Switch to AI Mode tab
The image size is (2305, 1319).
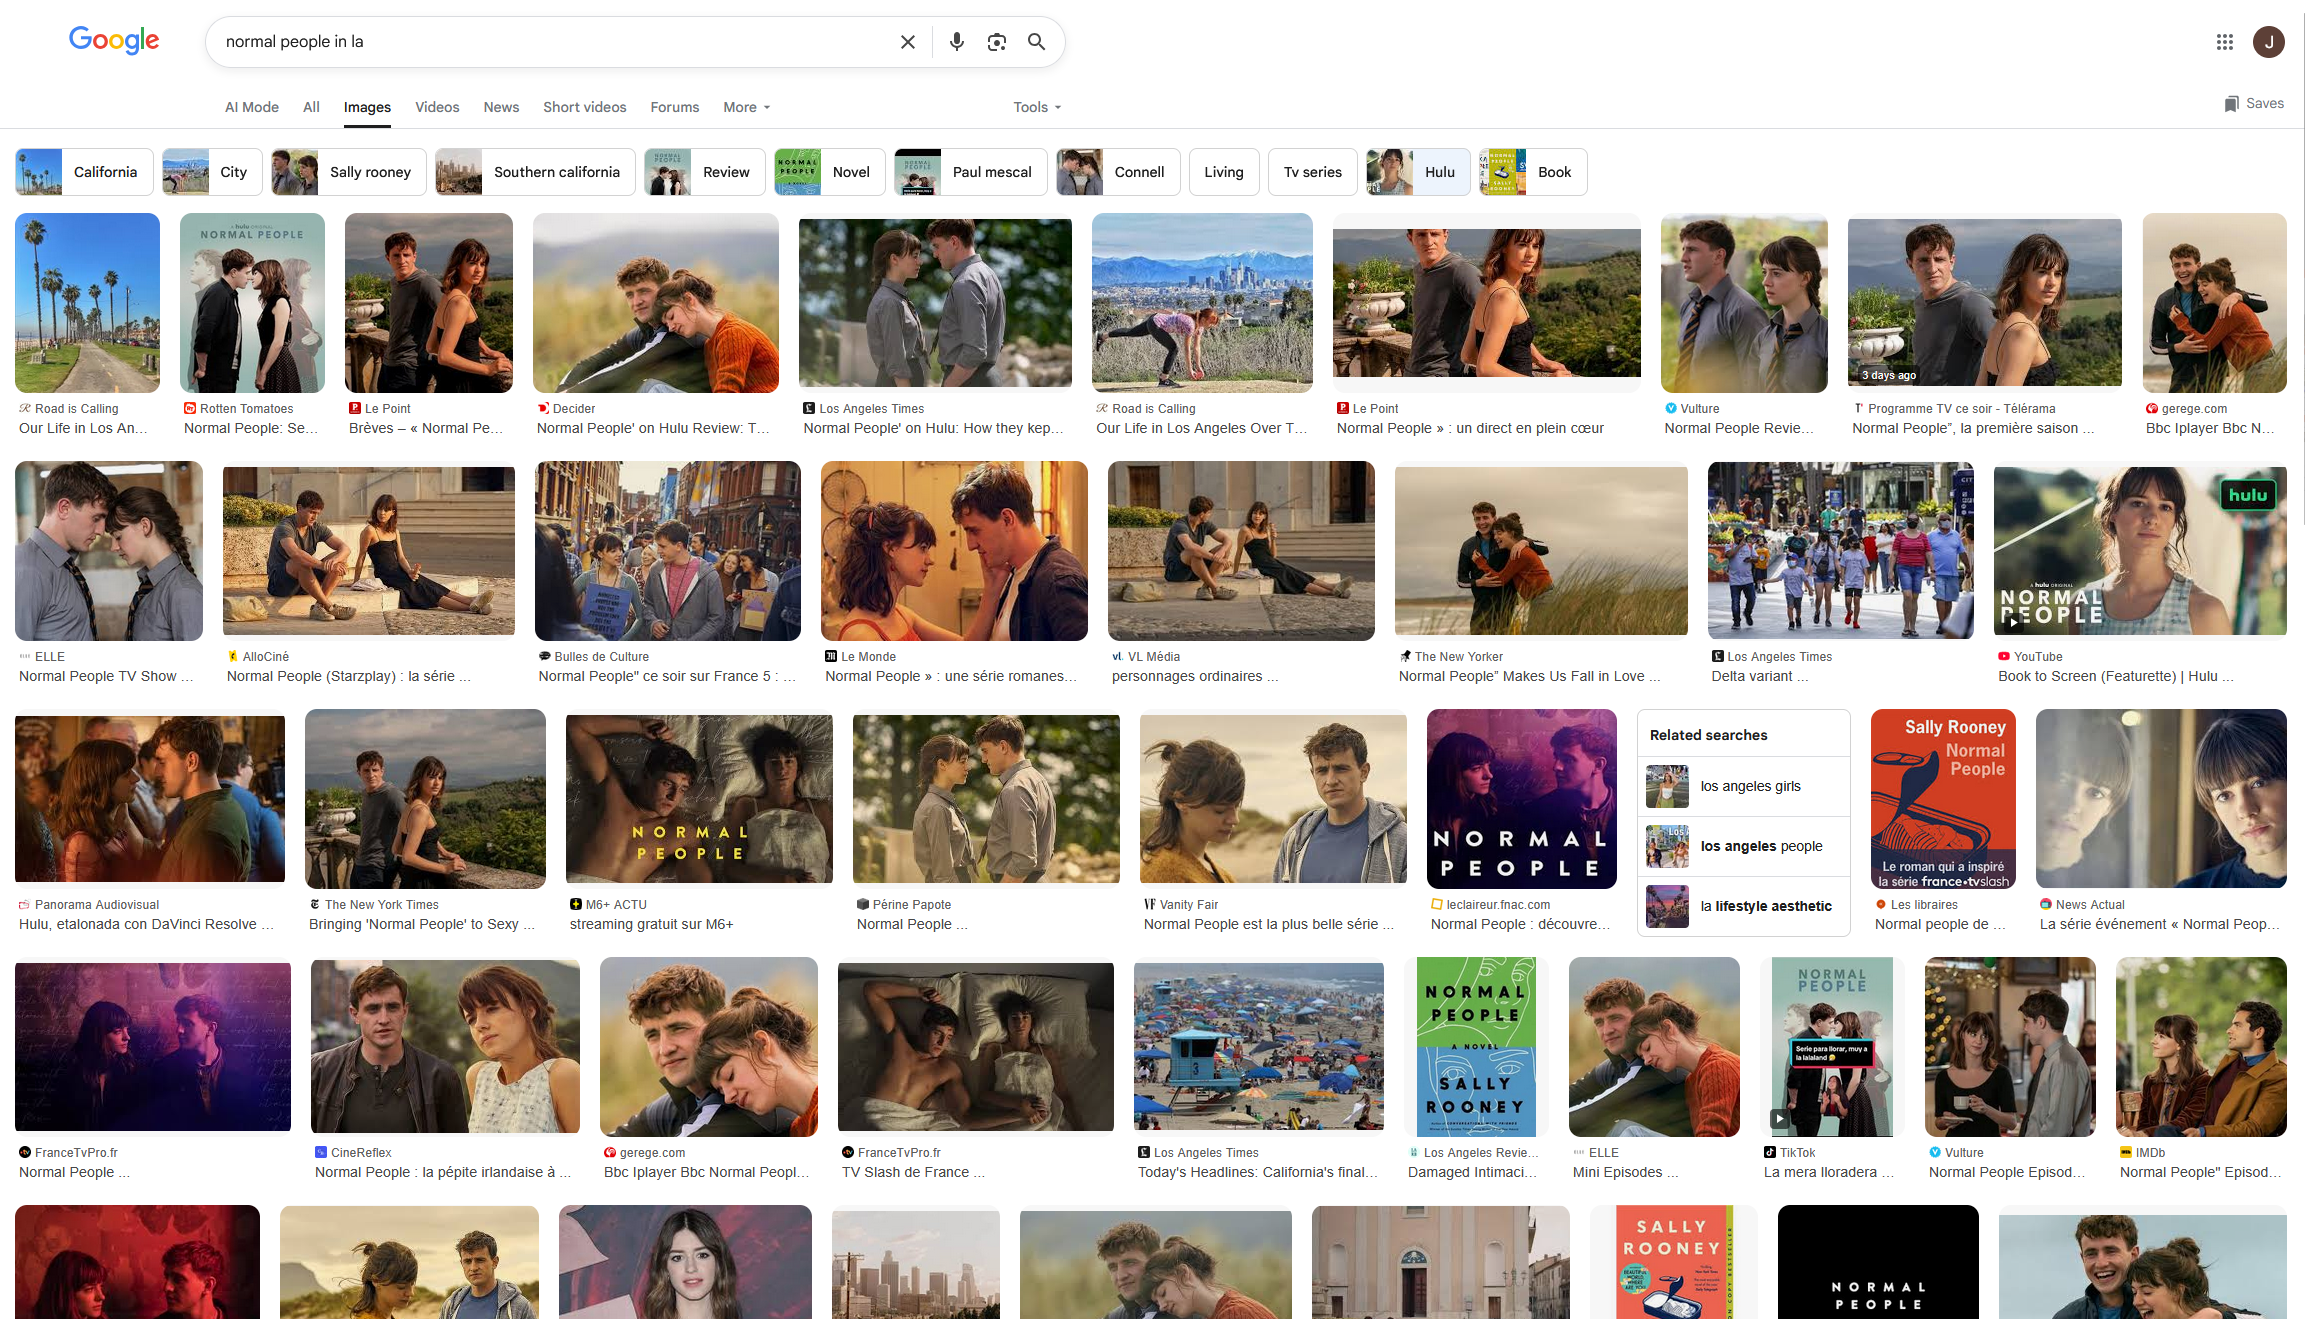(251, 107)
